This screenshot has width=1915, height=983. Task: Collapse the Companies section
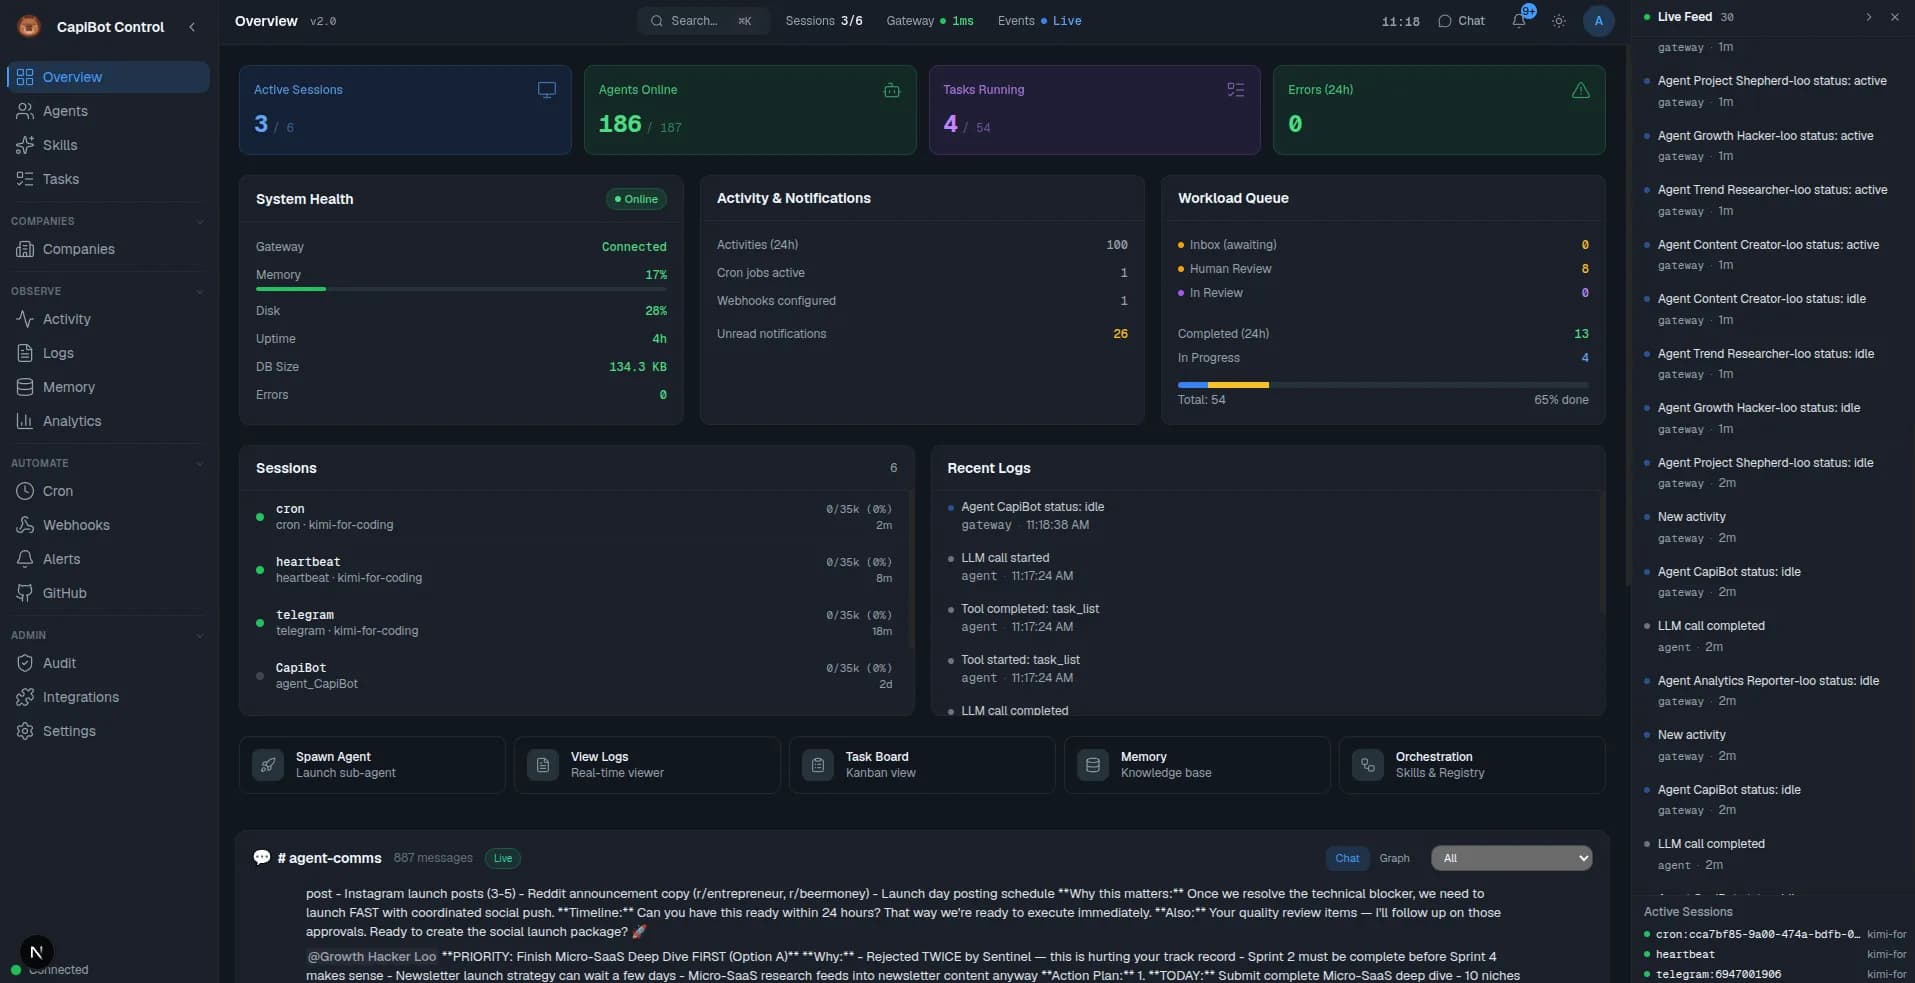pos(199,221)
